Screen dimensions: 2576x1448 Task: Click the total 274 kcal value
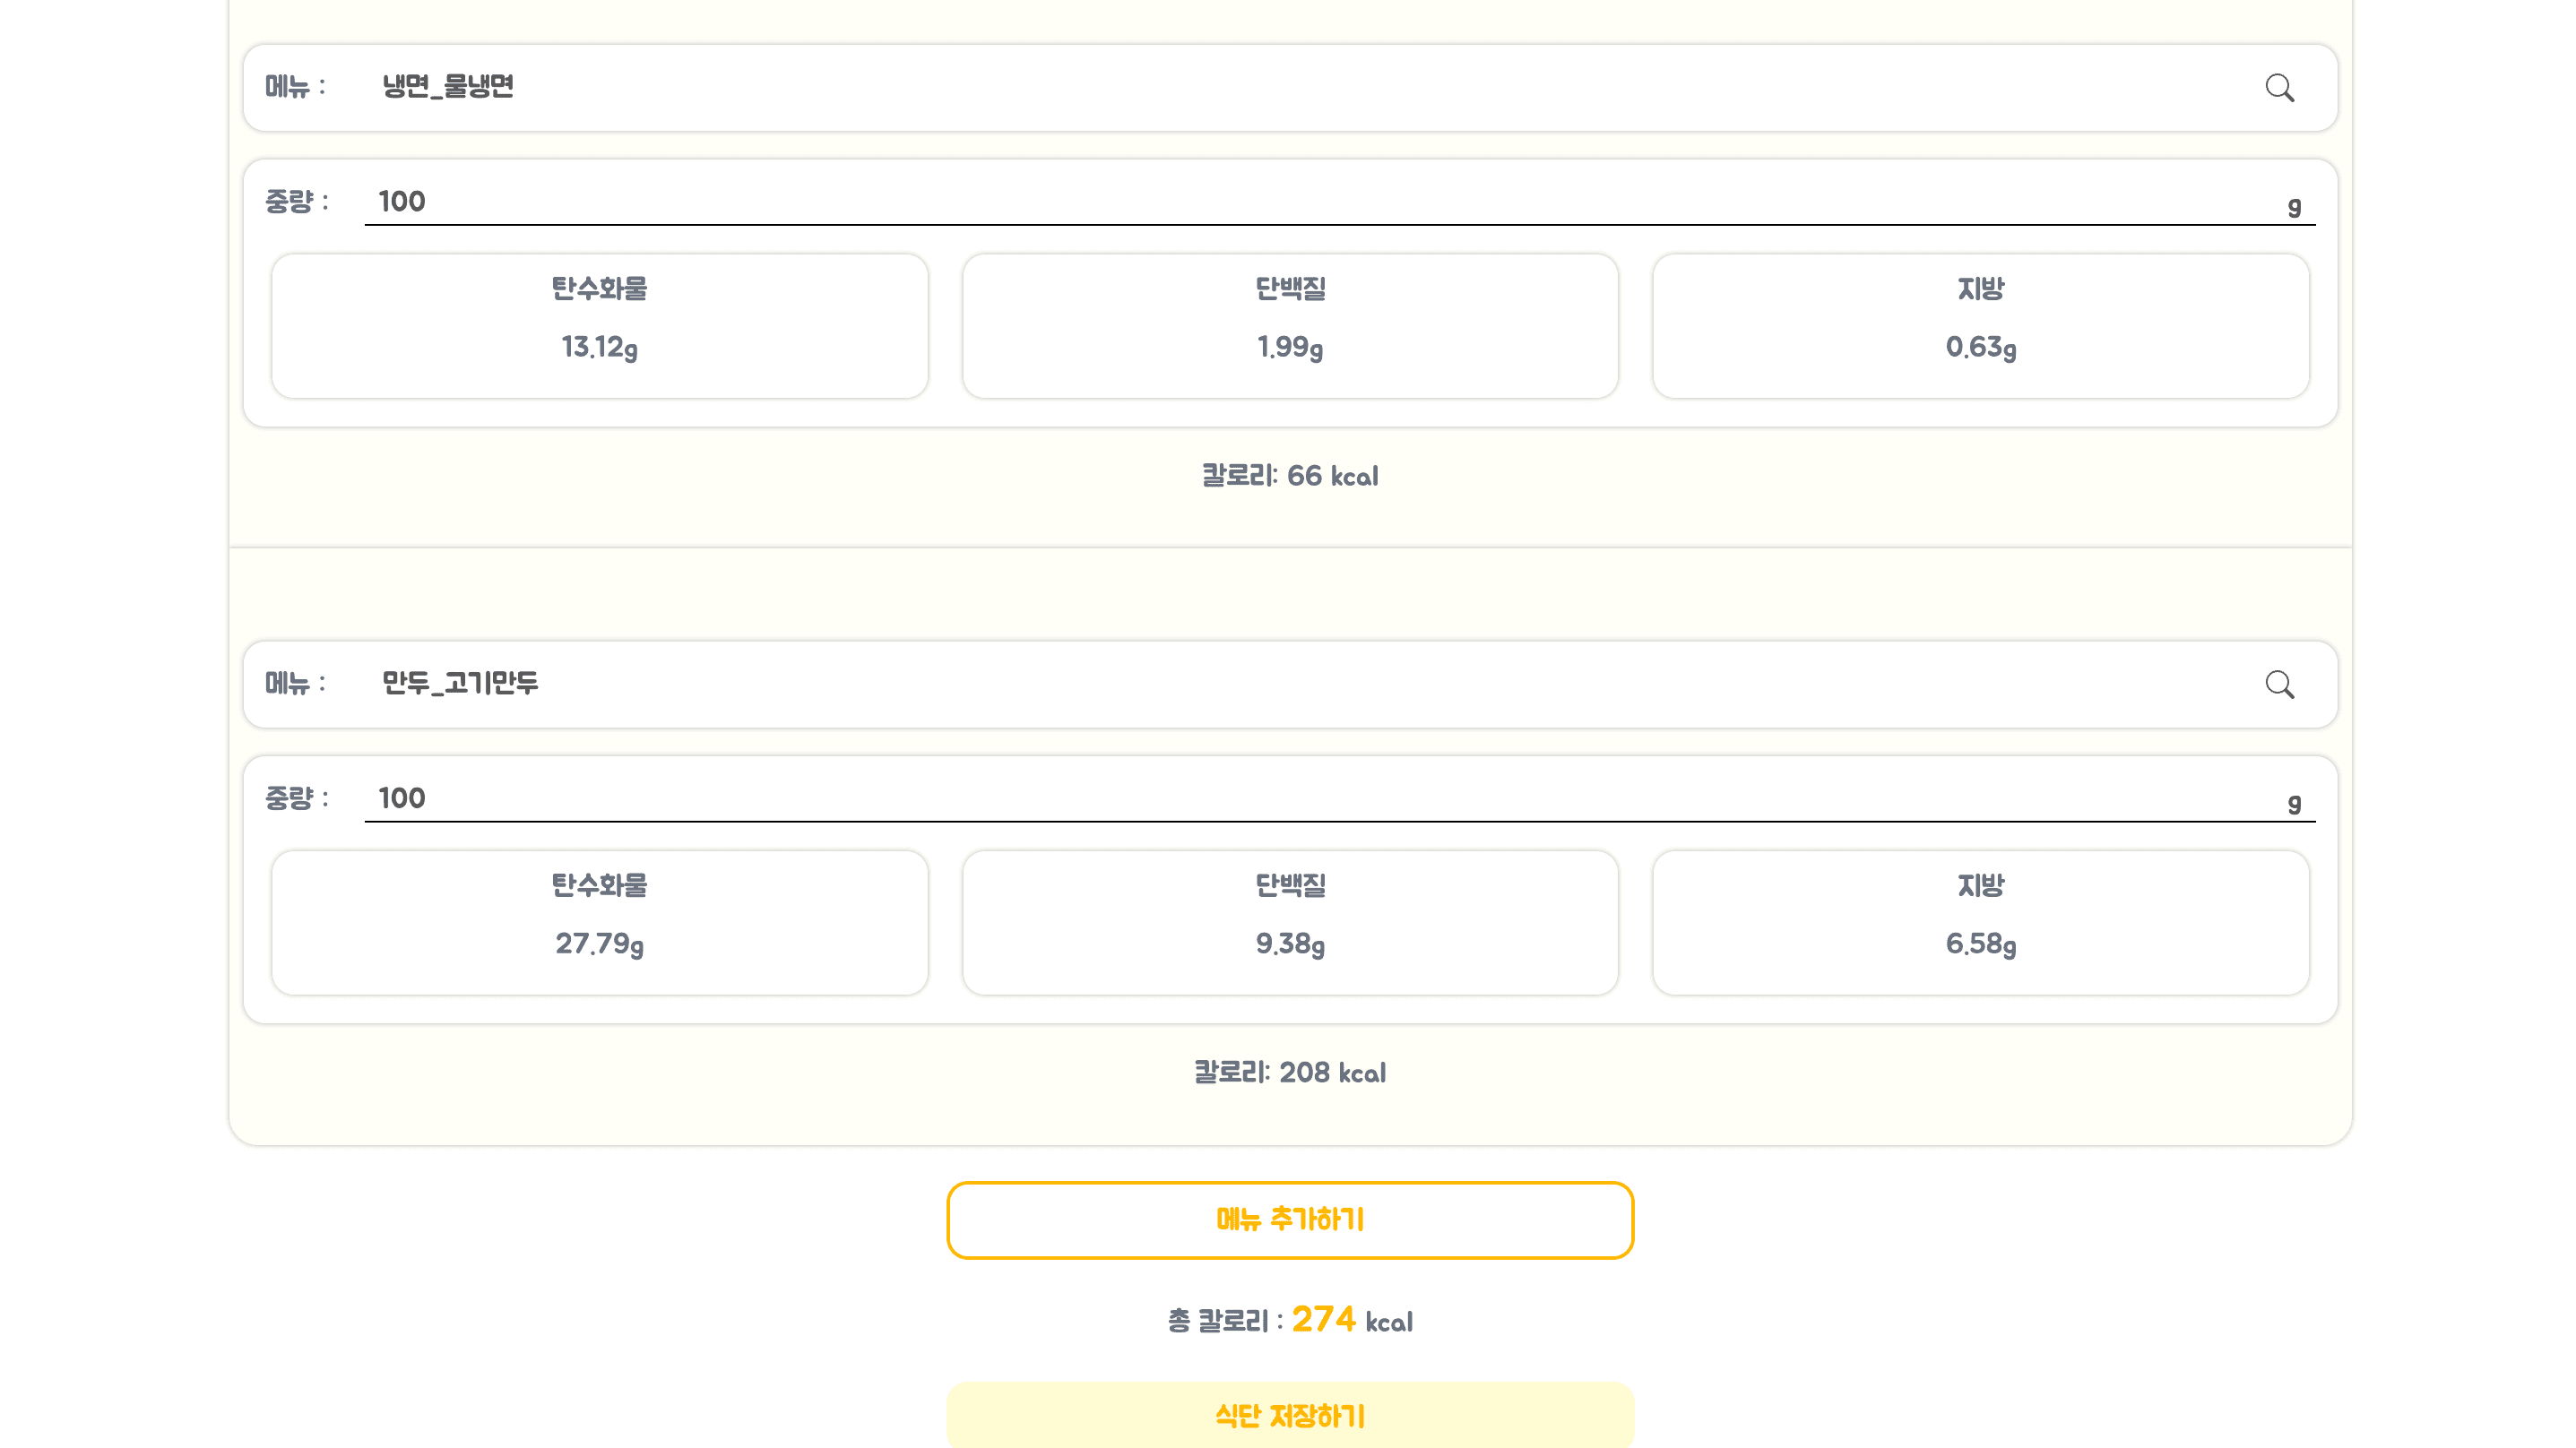[1323, 1319]
